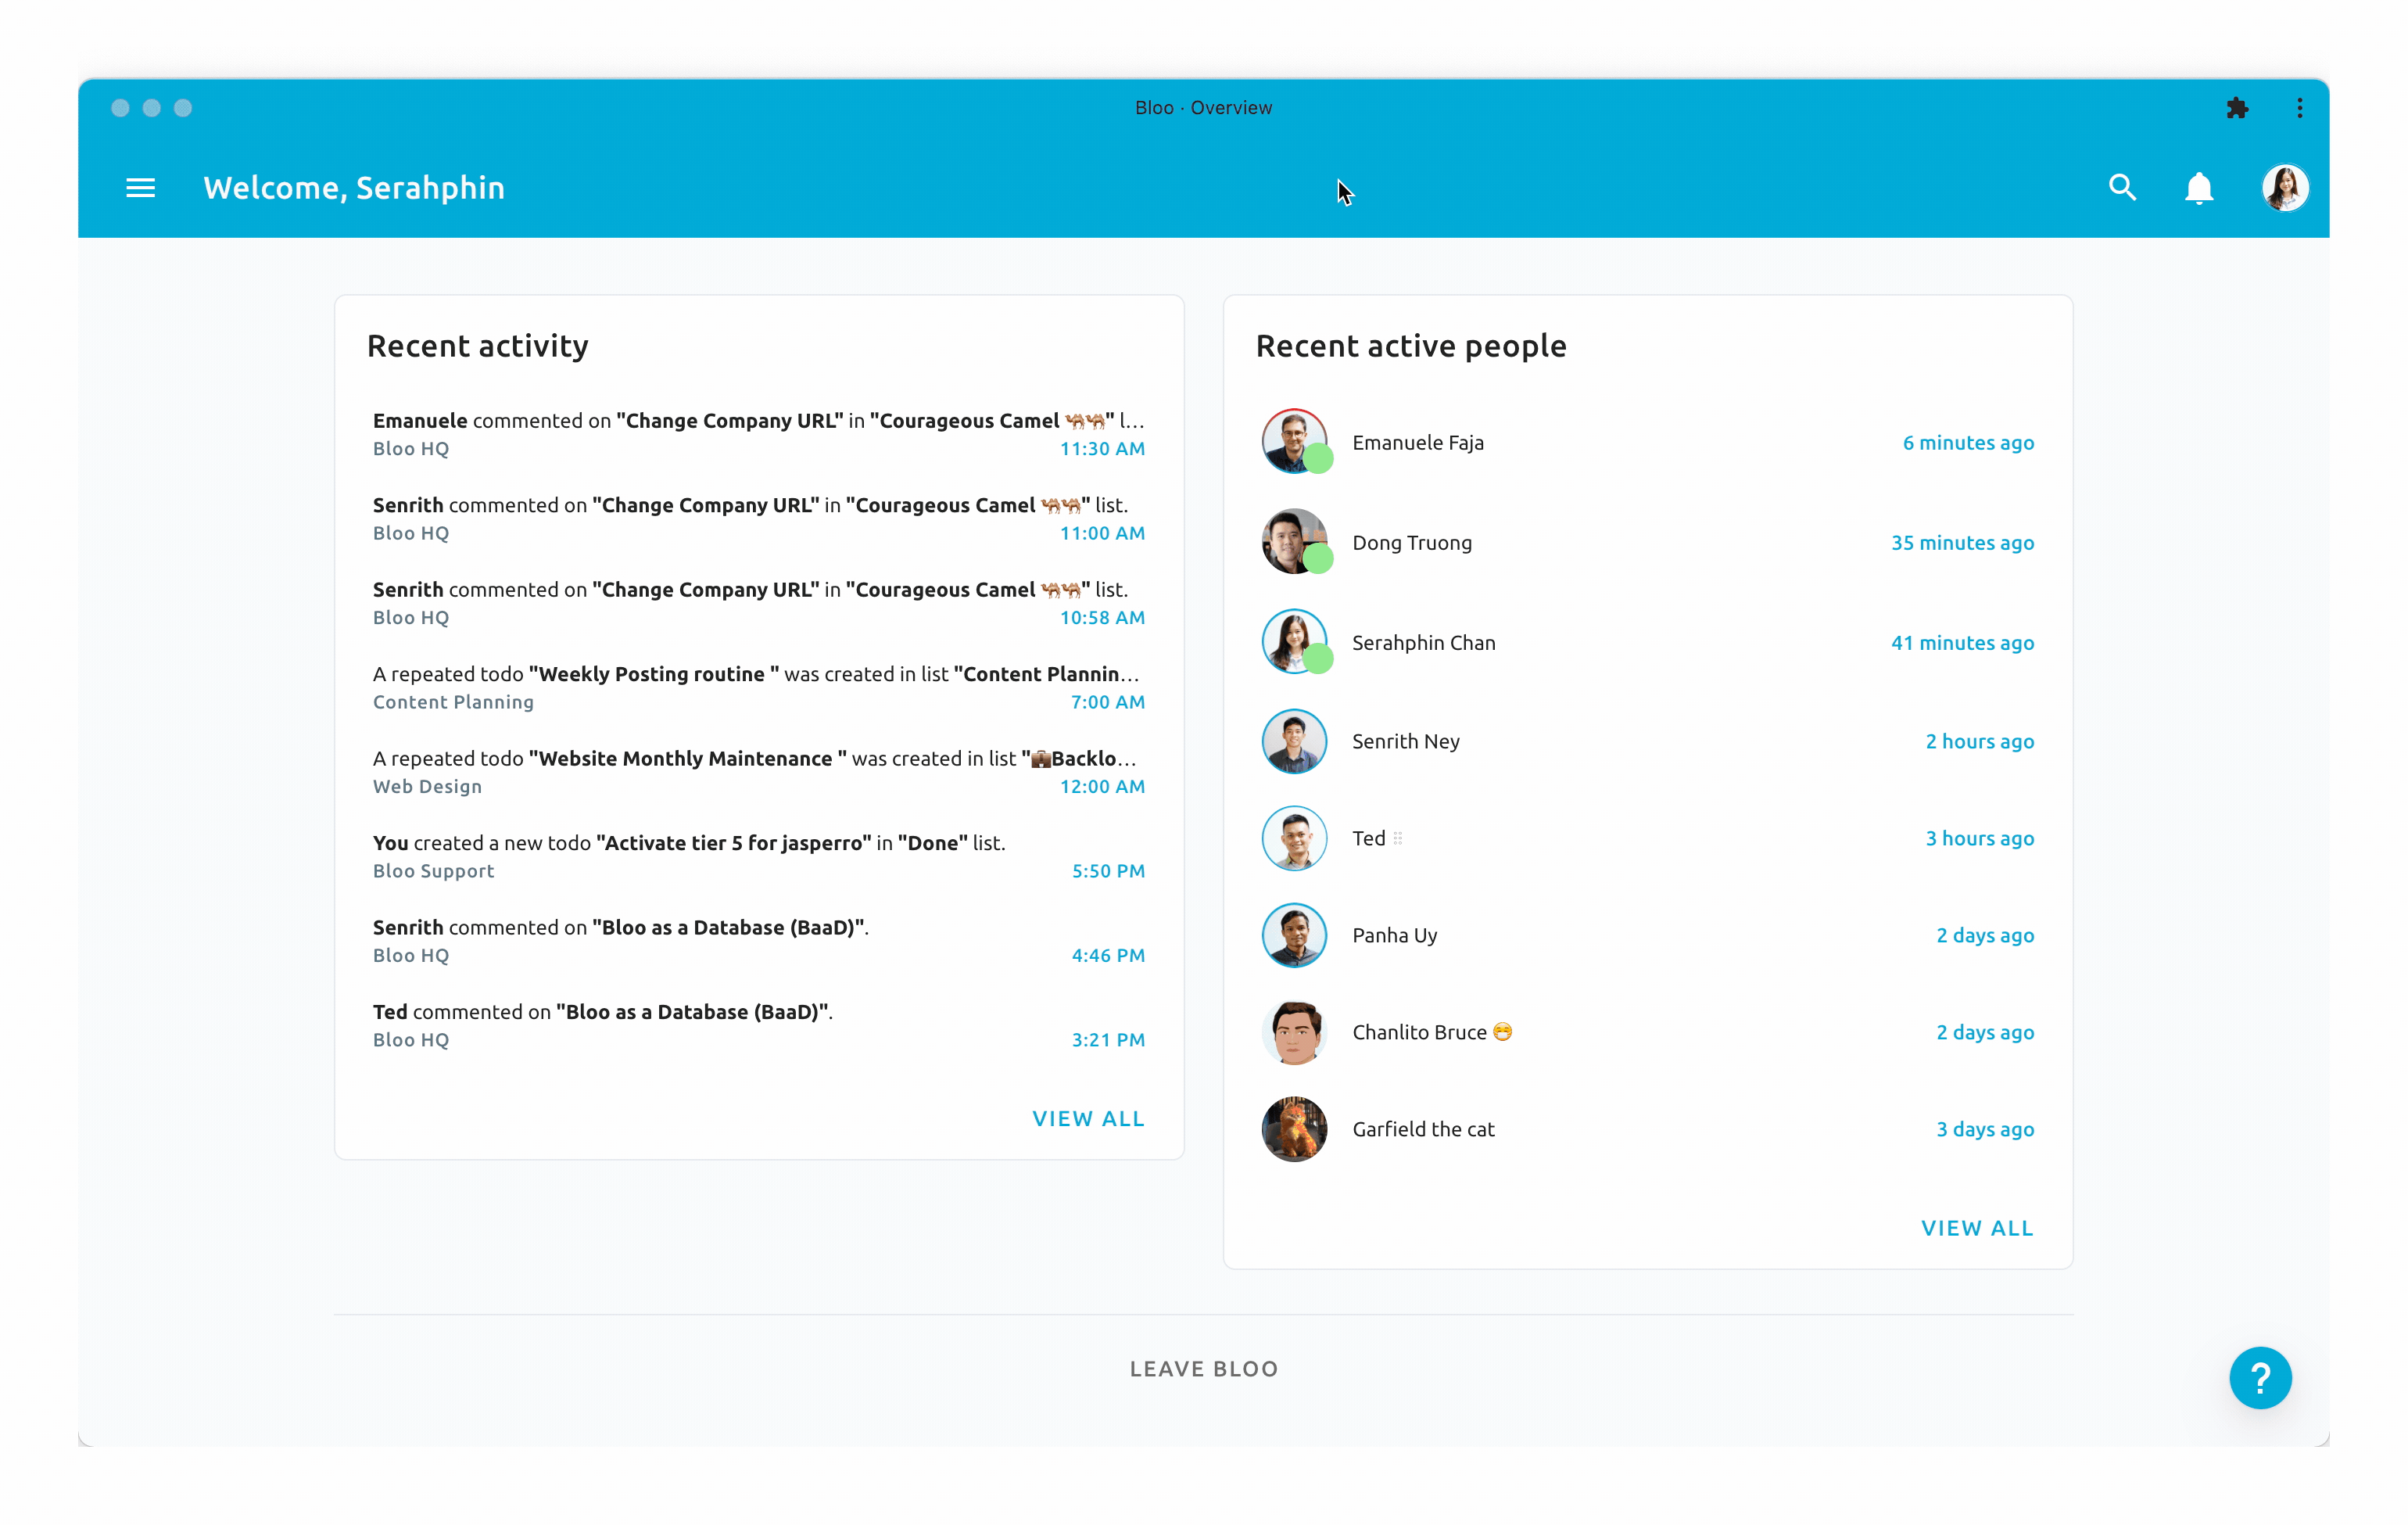Click the search magnifier icon
Image resolution: width=2408 pixels, height=1525 pixels.
coord(2122,188)
